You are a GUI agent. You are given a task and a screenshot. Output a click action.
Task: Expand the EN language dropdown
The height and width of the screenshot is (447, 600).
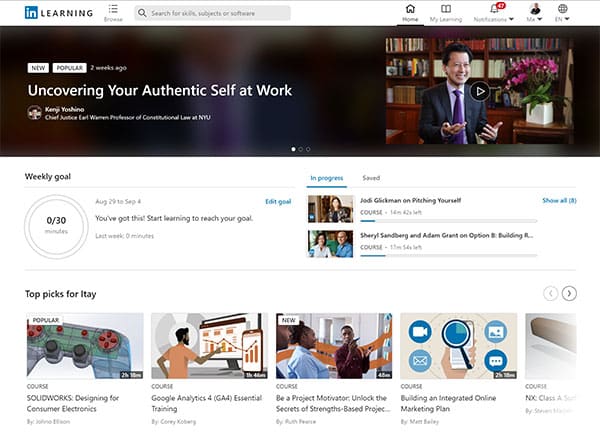coord(567,19)
